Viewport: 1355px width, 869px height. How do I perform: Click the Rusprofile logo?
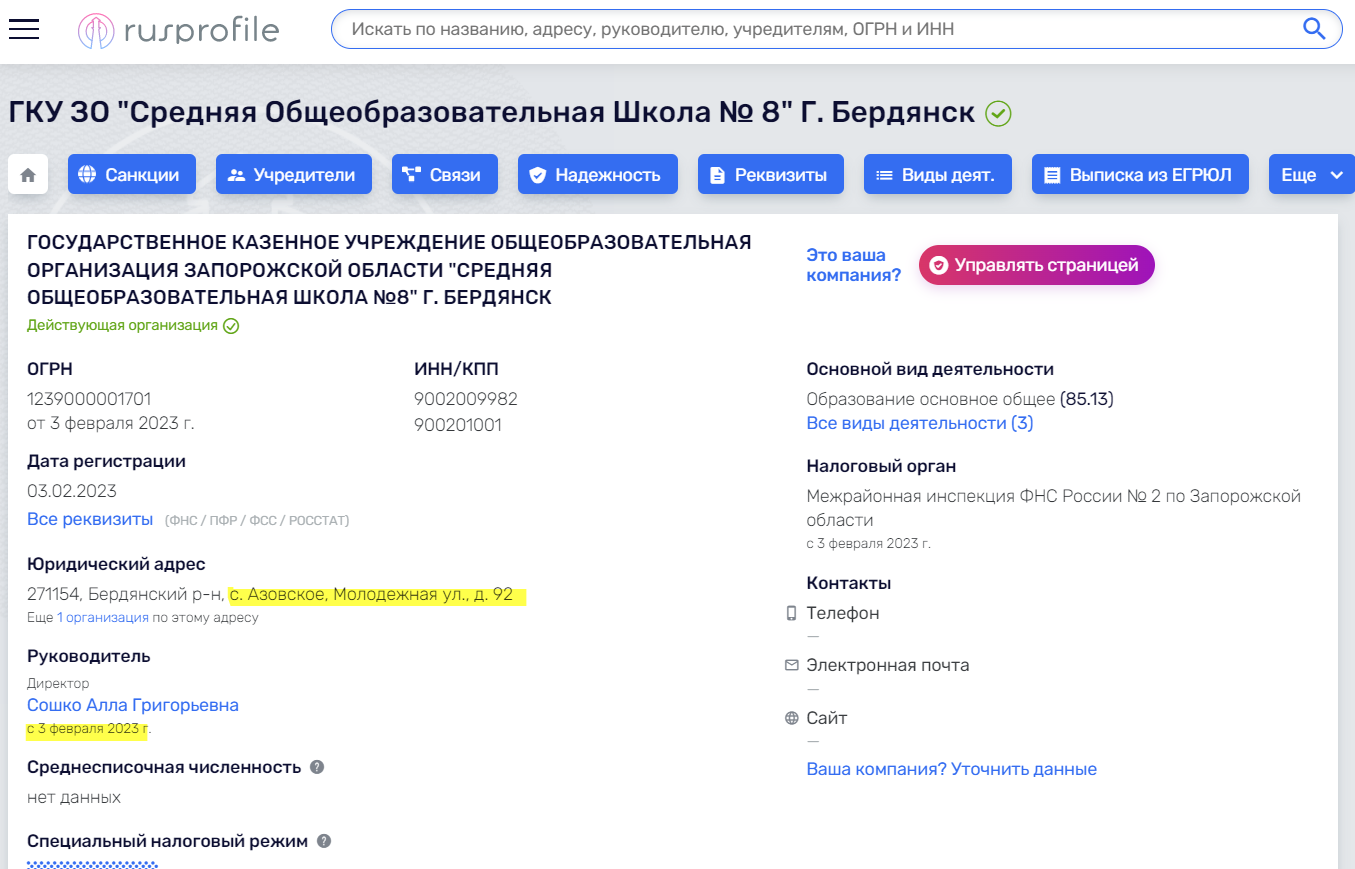178,30
